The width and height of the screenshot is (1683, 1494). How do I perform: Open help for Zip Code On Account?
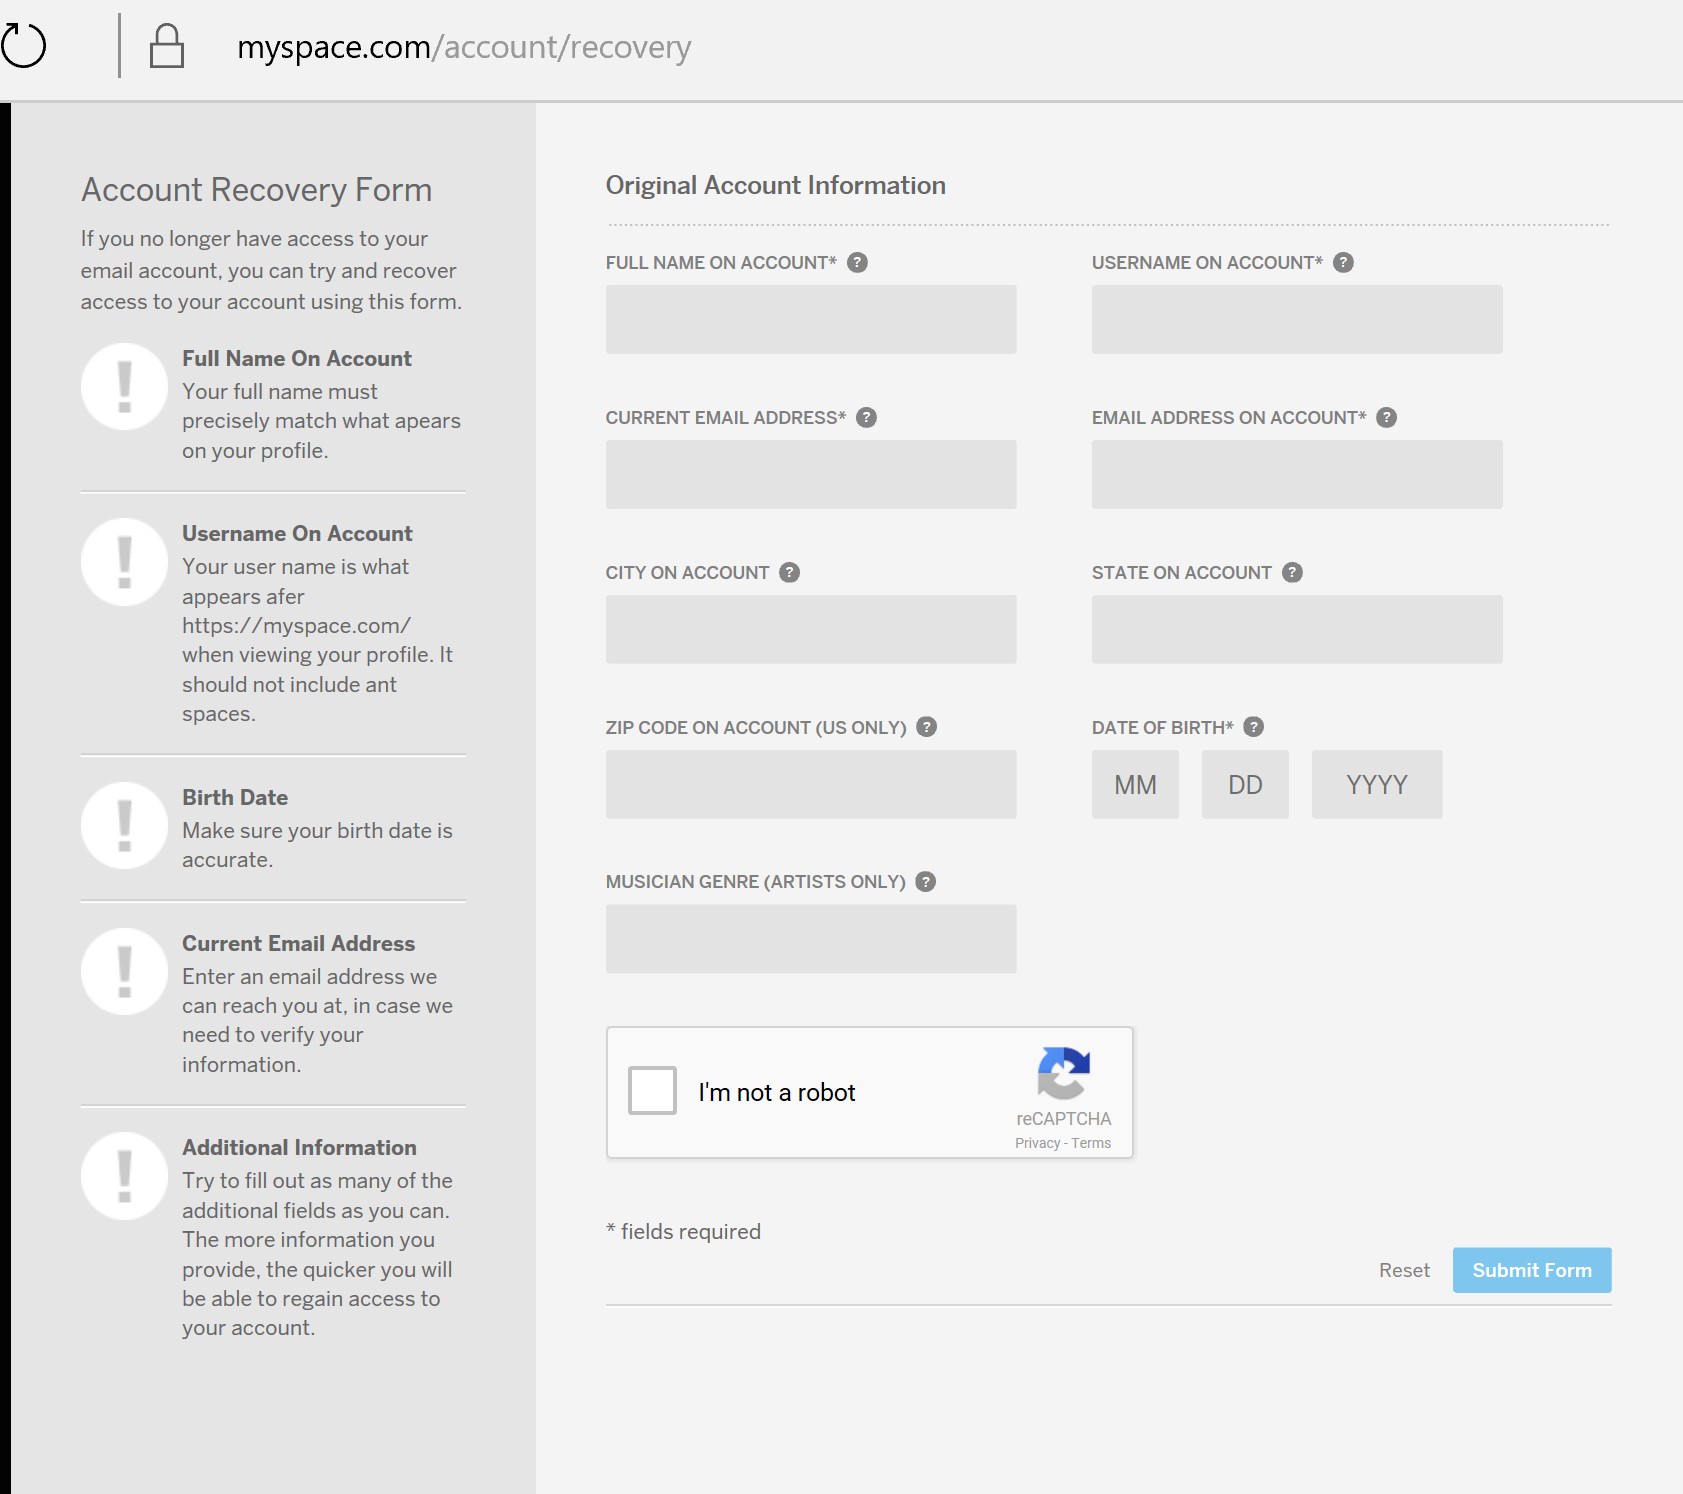[x=925, y=727]
